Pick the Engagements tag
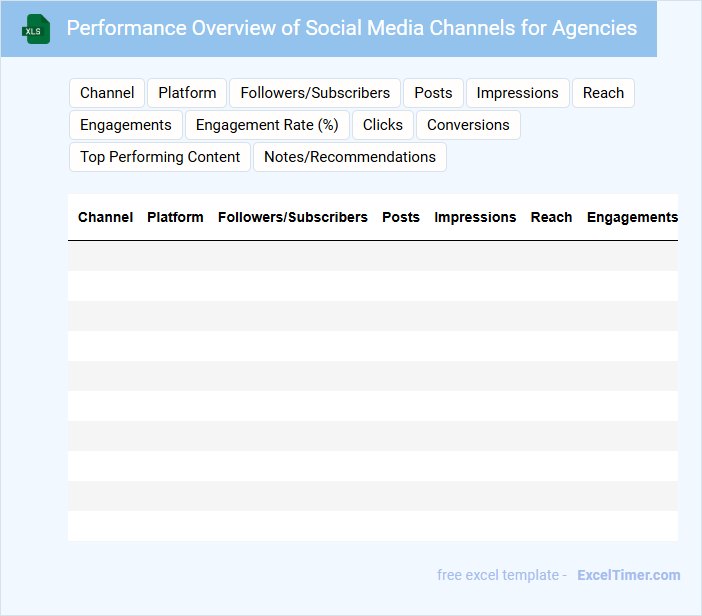 [x=126, y=125]
